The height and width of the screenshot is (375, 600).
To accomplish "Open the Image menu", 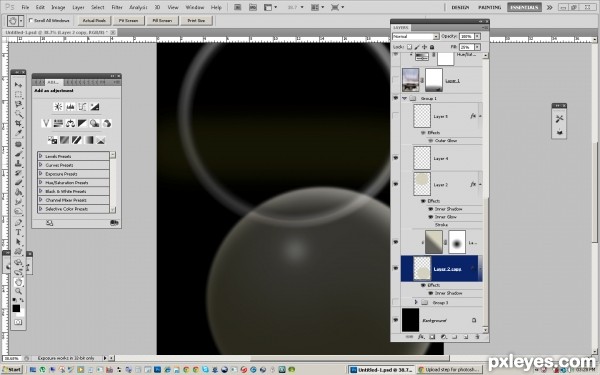I will pos(58,7).
